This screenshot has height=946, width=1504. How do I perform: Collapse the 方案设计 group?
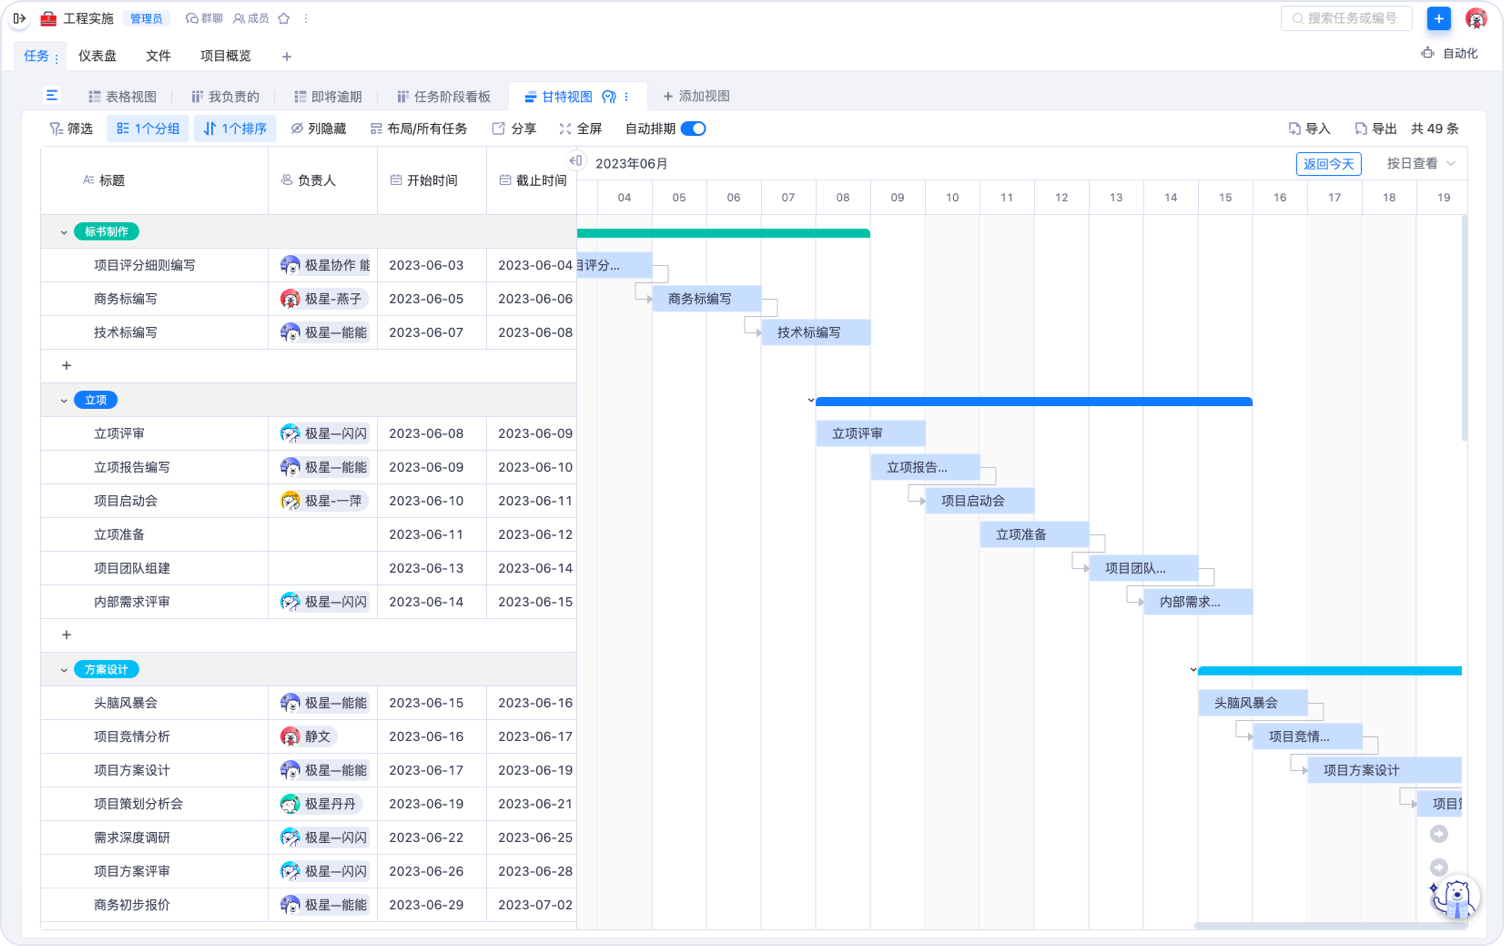(64, 670)
